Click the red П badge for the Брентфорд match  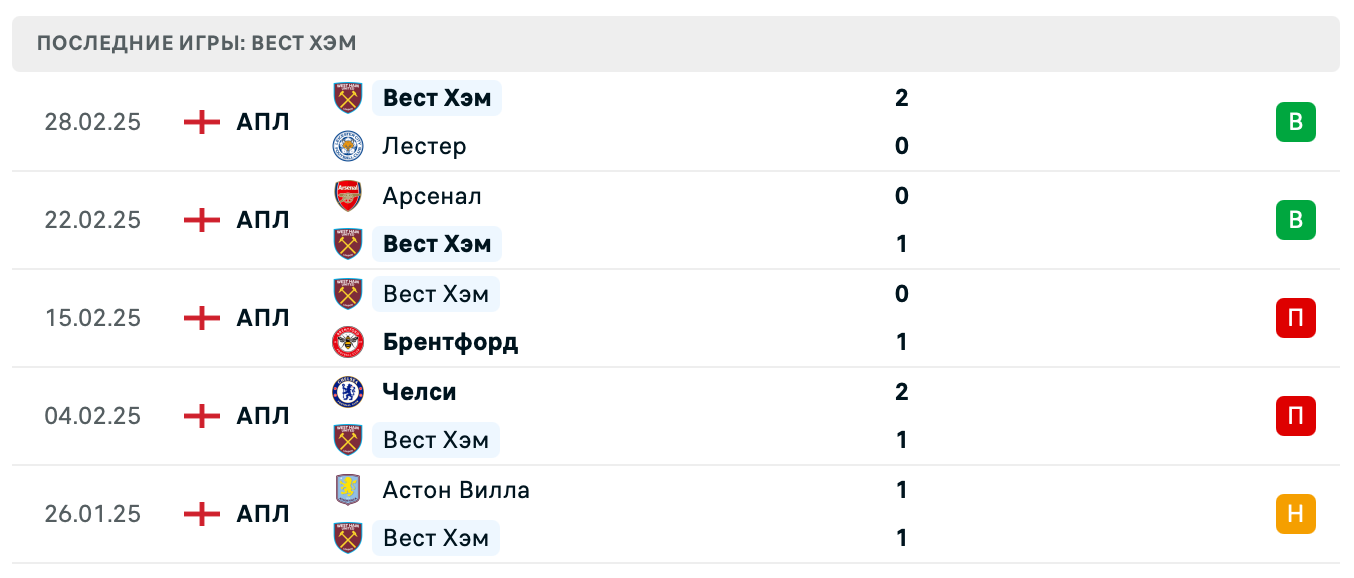[1297, 318]
